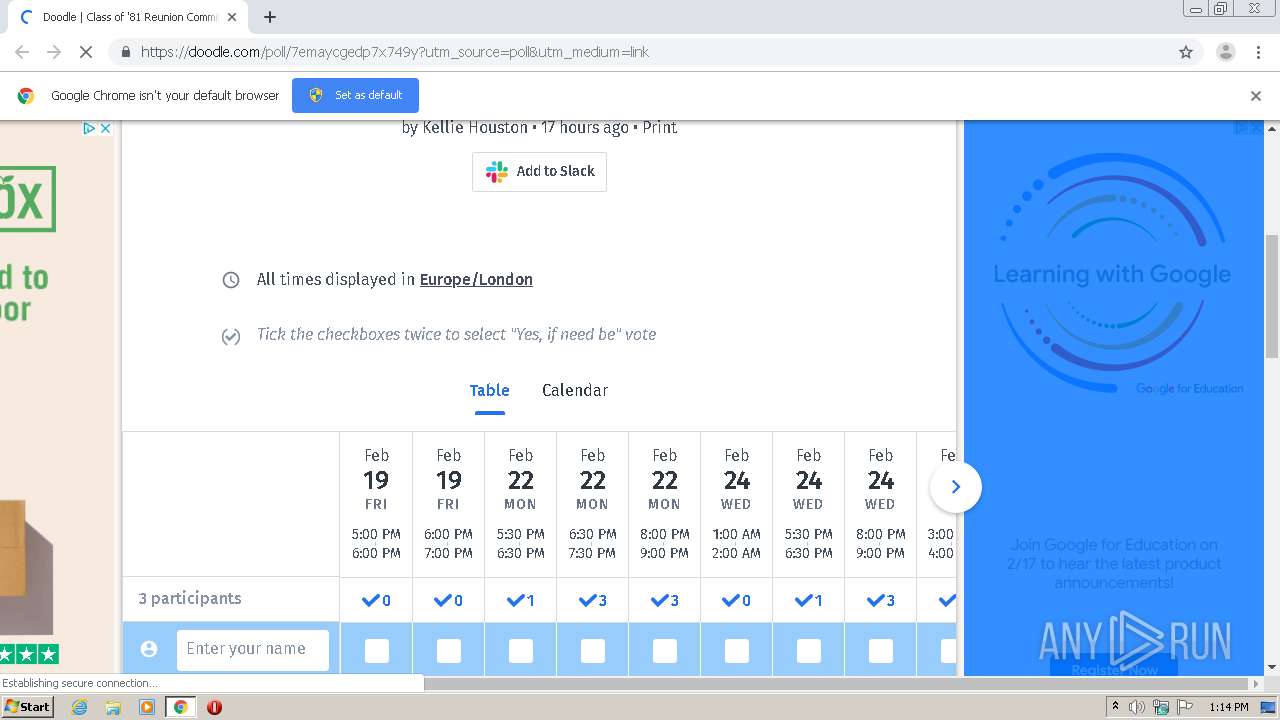Viewport: 1280px width, 720px height.
Task: Go forward to next page
Action: coord(54,52)
